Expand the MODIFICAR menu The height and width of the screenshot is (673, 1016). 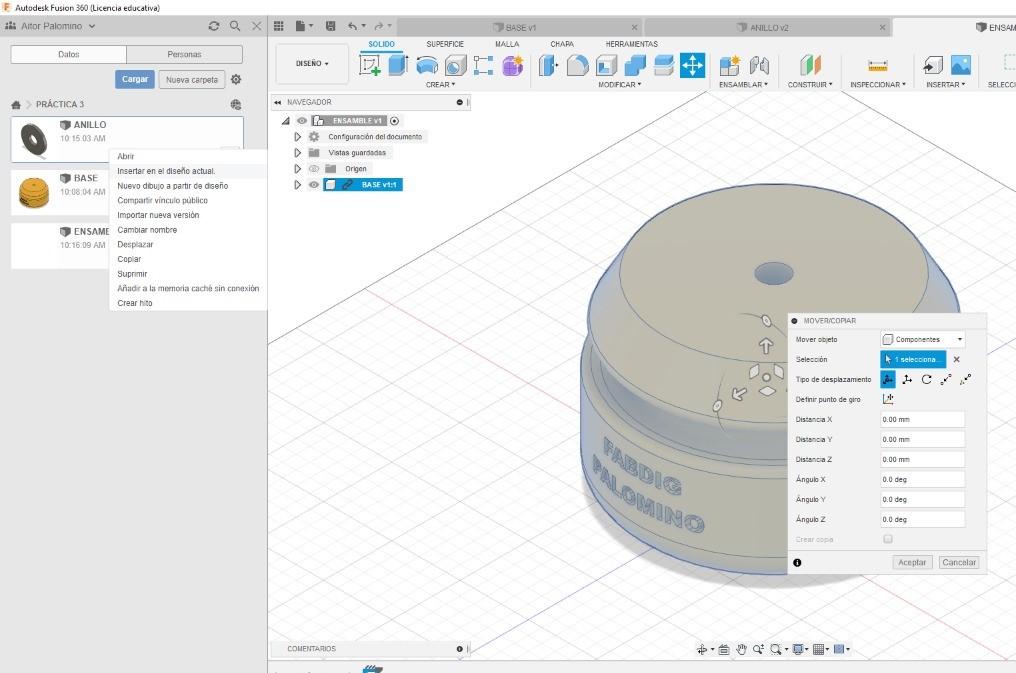pos(619,85)
